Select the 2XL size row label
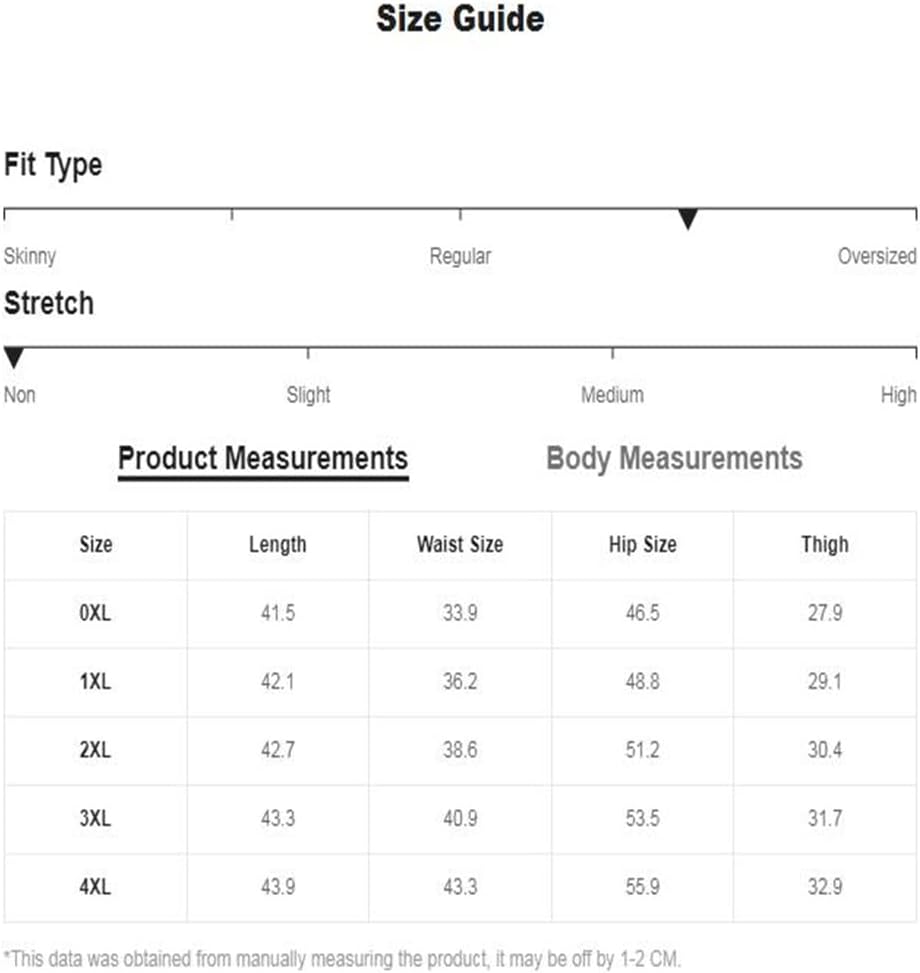 95,750
